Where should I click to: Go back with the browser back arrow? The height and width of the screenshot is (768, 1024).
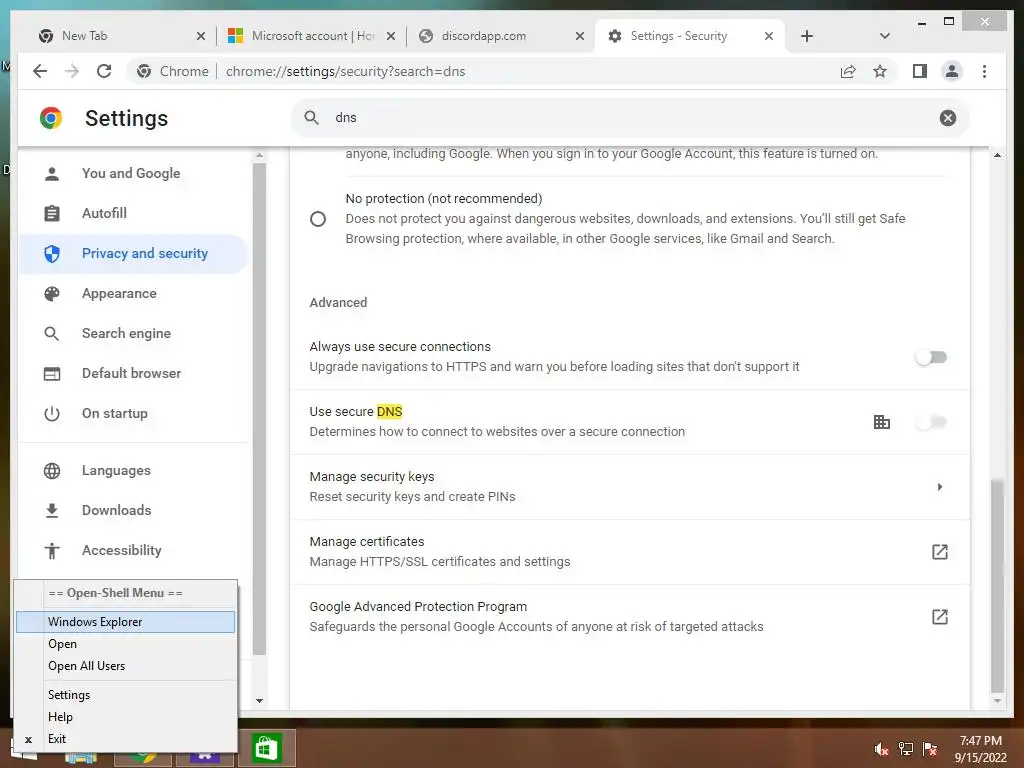(40, 71)
